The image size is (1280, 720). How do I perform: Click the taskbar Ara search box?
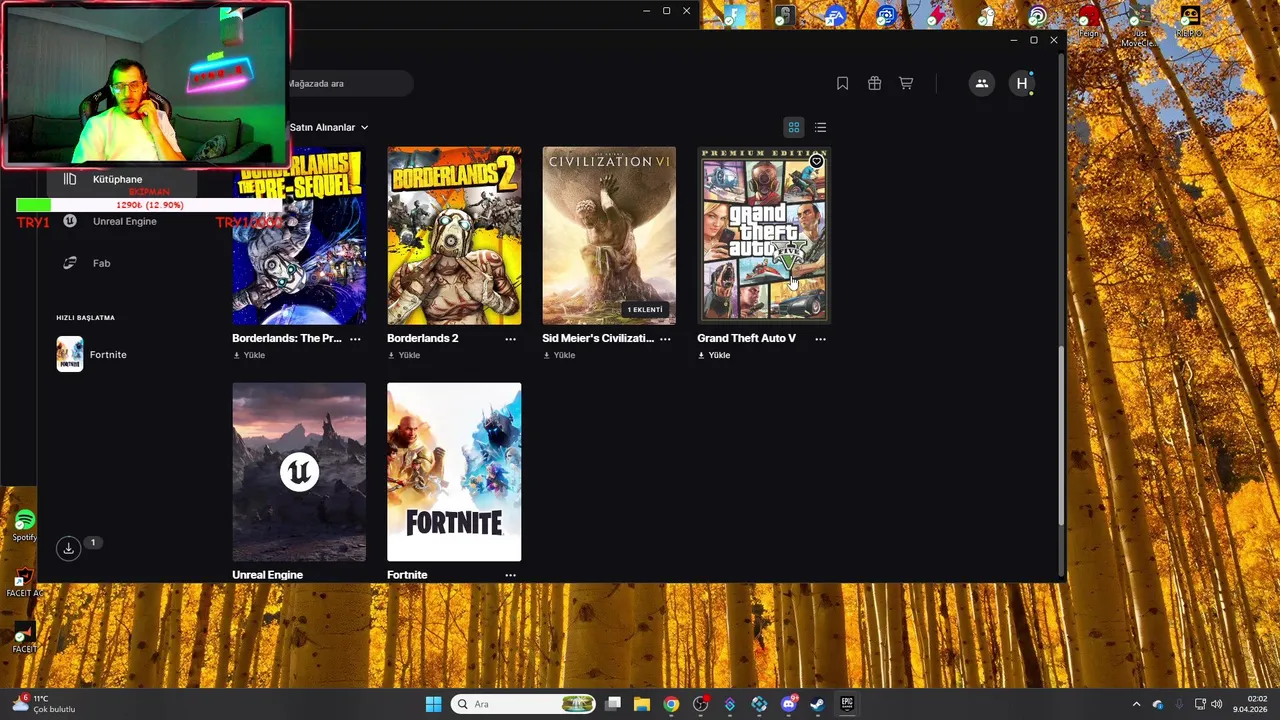[x=524, y=704]
